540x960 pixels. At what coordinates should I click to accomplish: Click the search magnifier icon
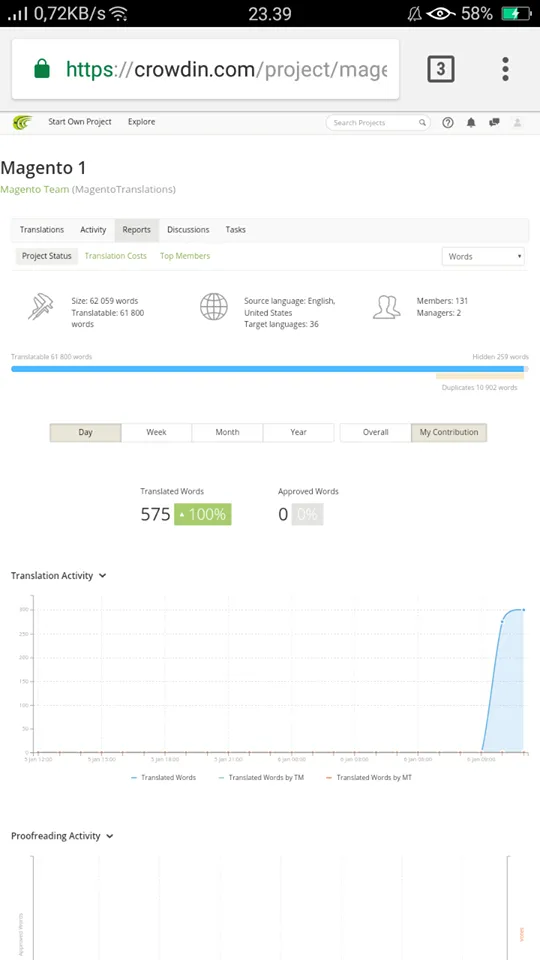pyautogui.click(x=422, y=122)
